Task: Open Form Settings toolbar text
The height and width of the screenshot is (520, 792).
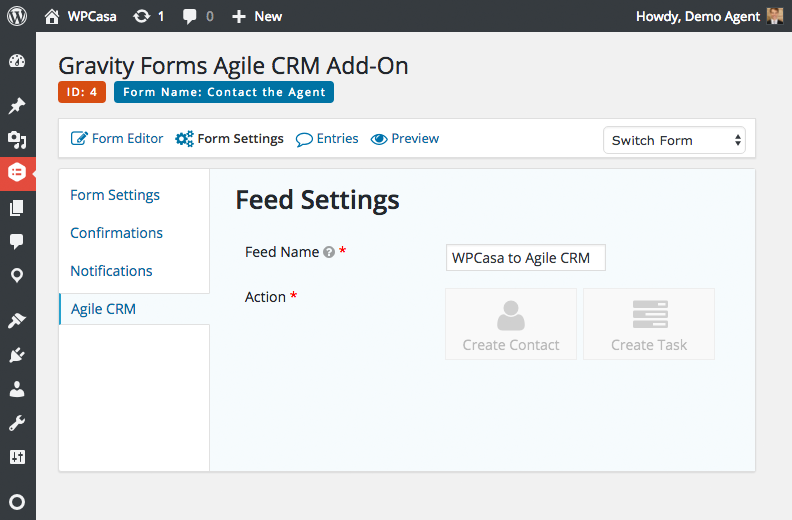Action: tap(240, 138)
